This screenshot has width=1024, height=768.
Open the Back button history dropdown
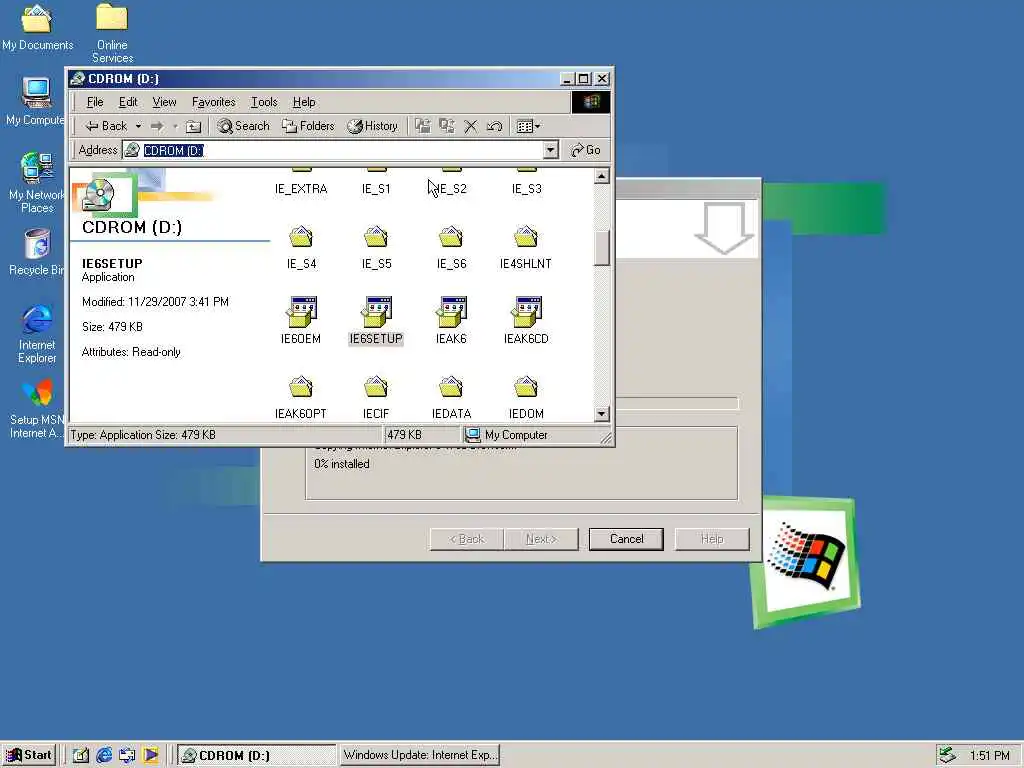(x=138, y=126)
